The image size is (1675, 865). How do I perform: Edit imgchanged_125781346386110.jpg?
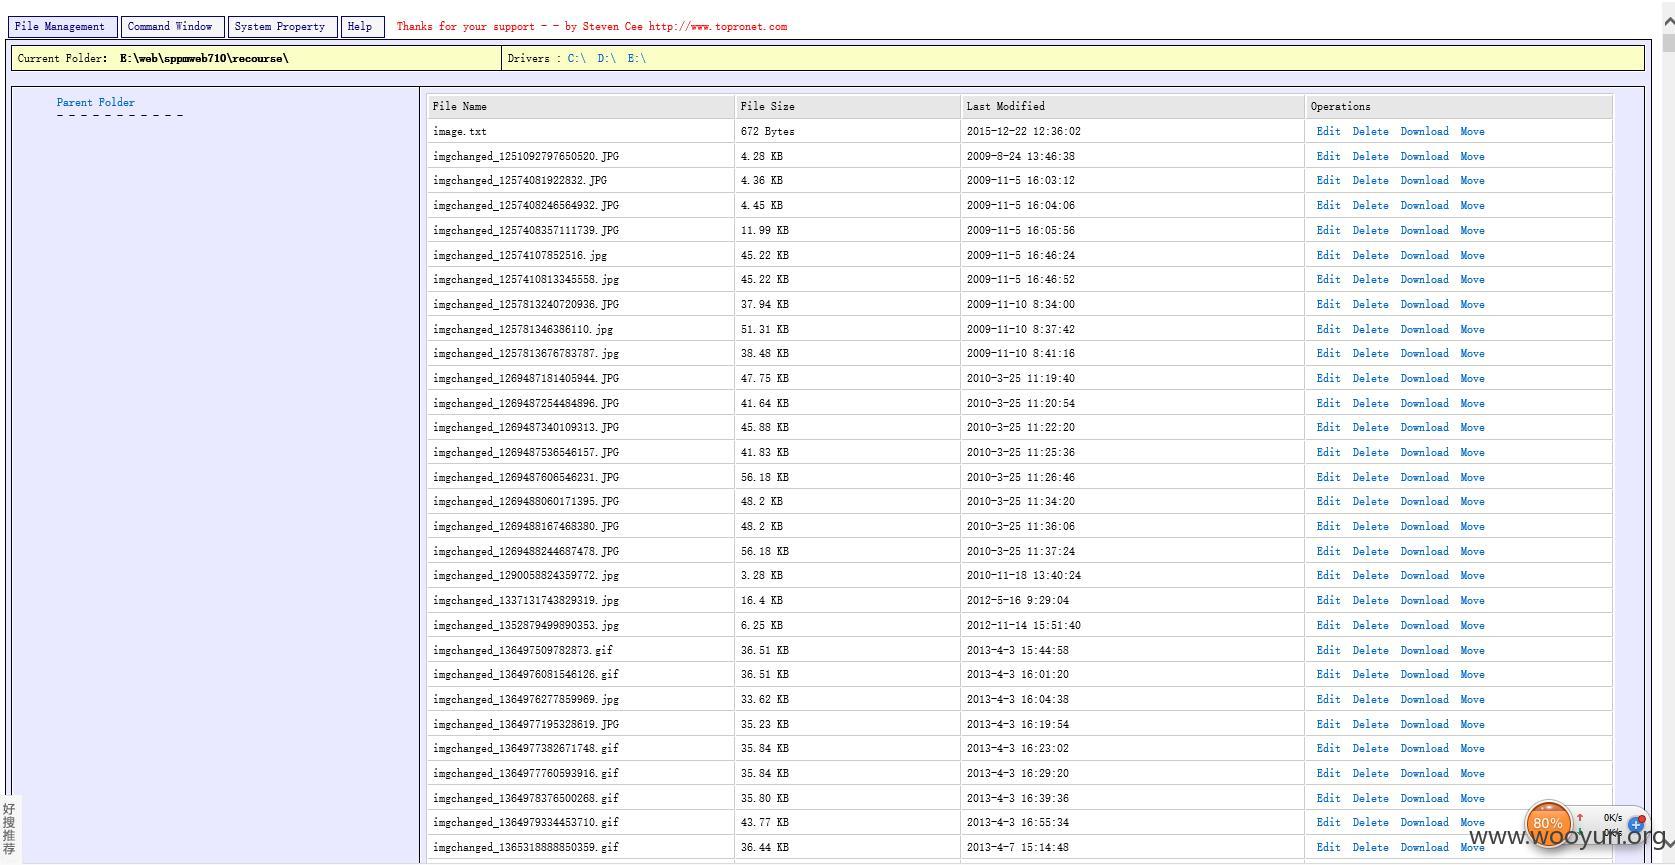point(1328,329)
